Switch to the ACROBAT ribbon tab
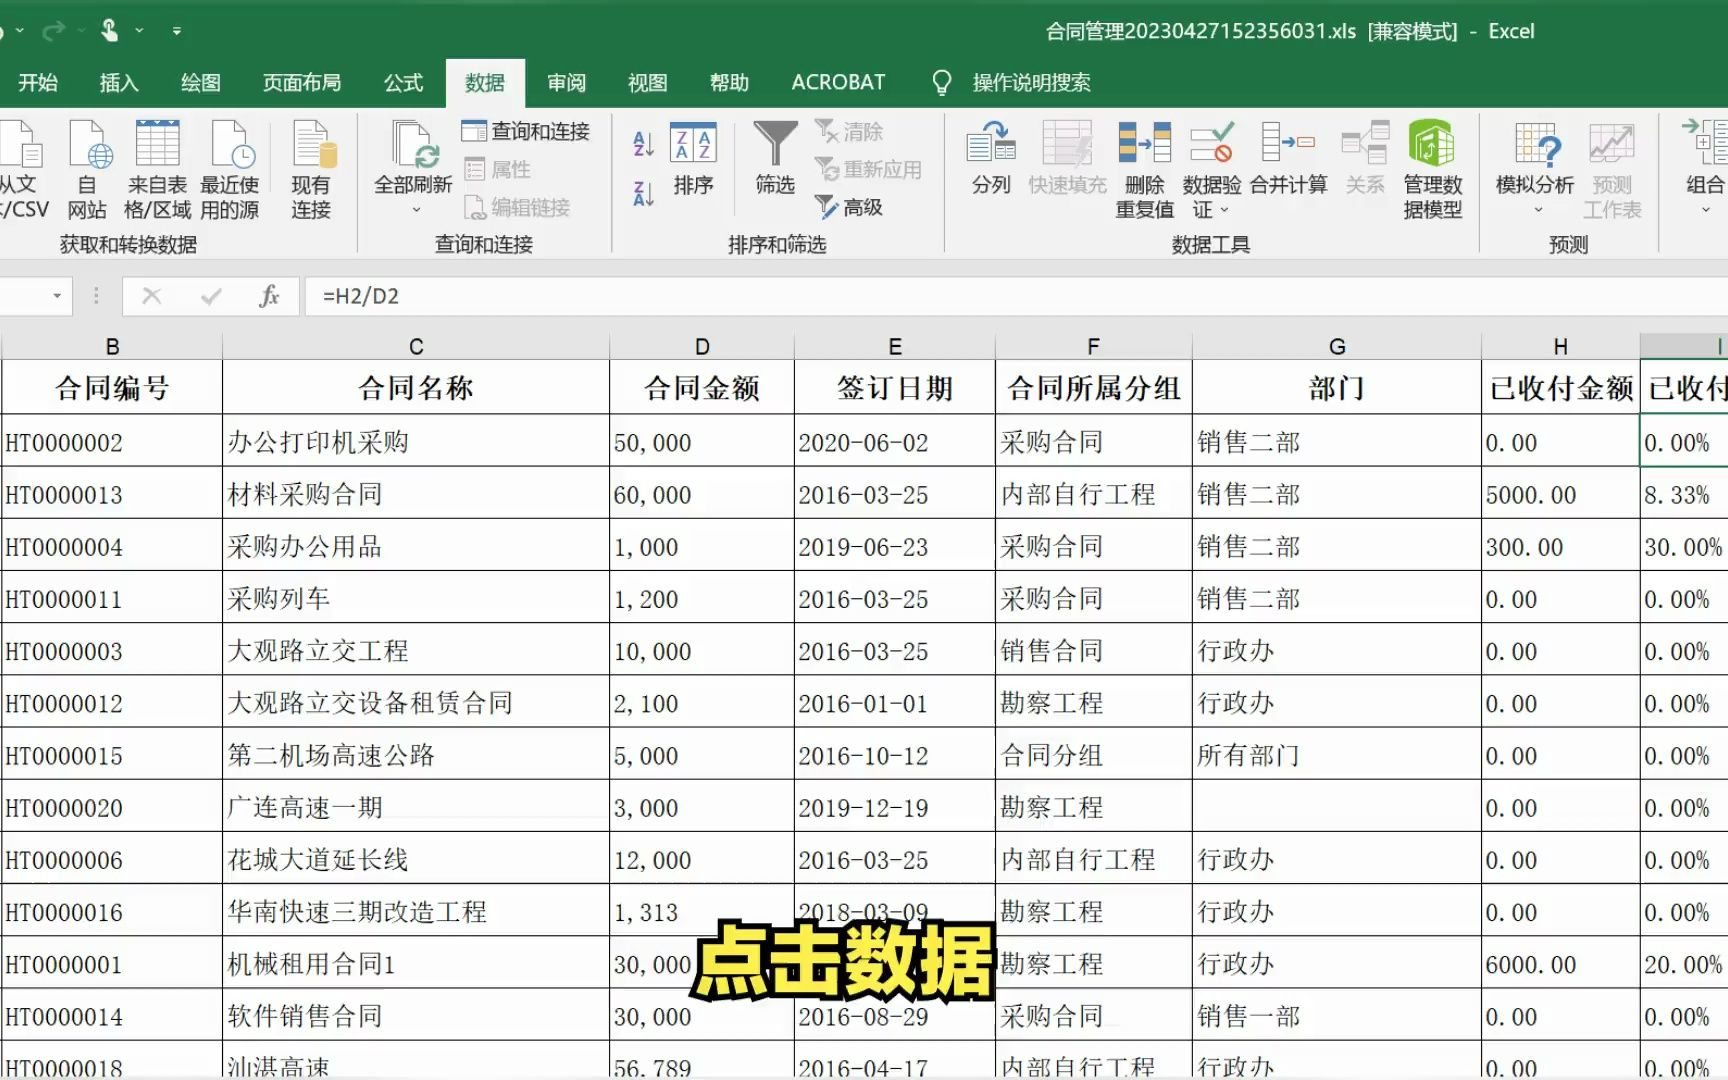The width and height of the screenshot is (1728, 1080). click(838, 82)
